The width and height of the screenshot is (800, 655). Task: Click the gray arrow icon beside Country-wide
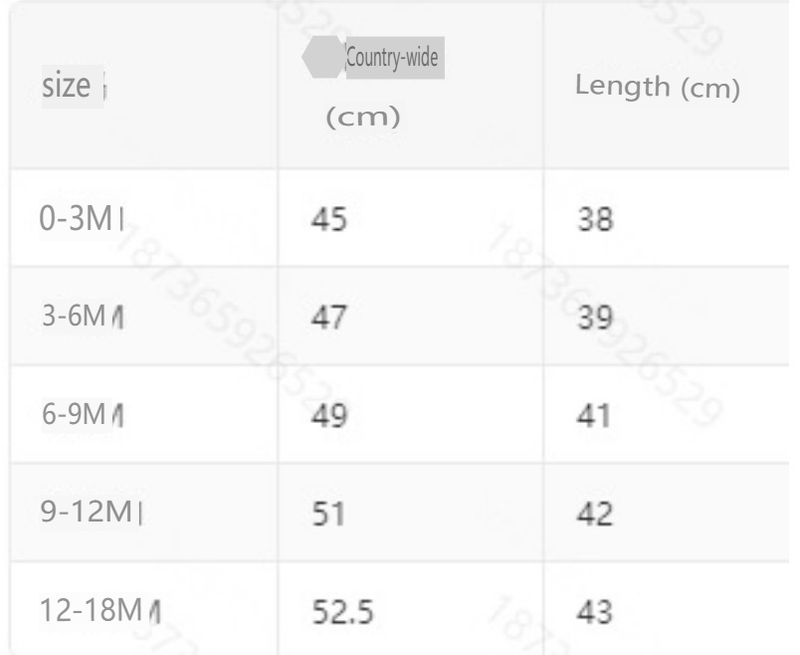pyautogui.click(x=322, y=58)
